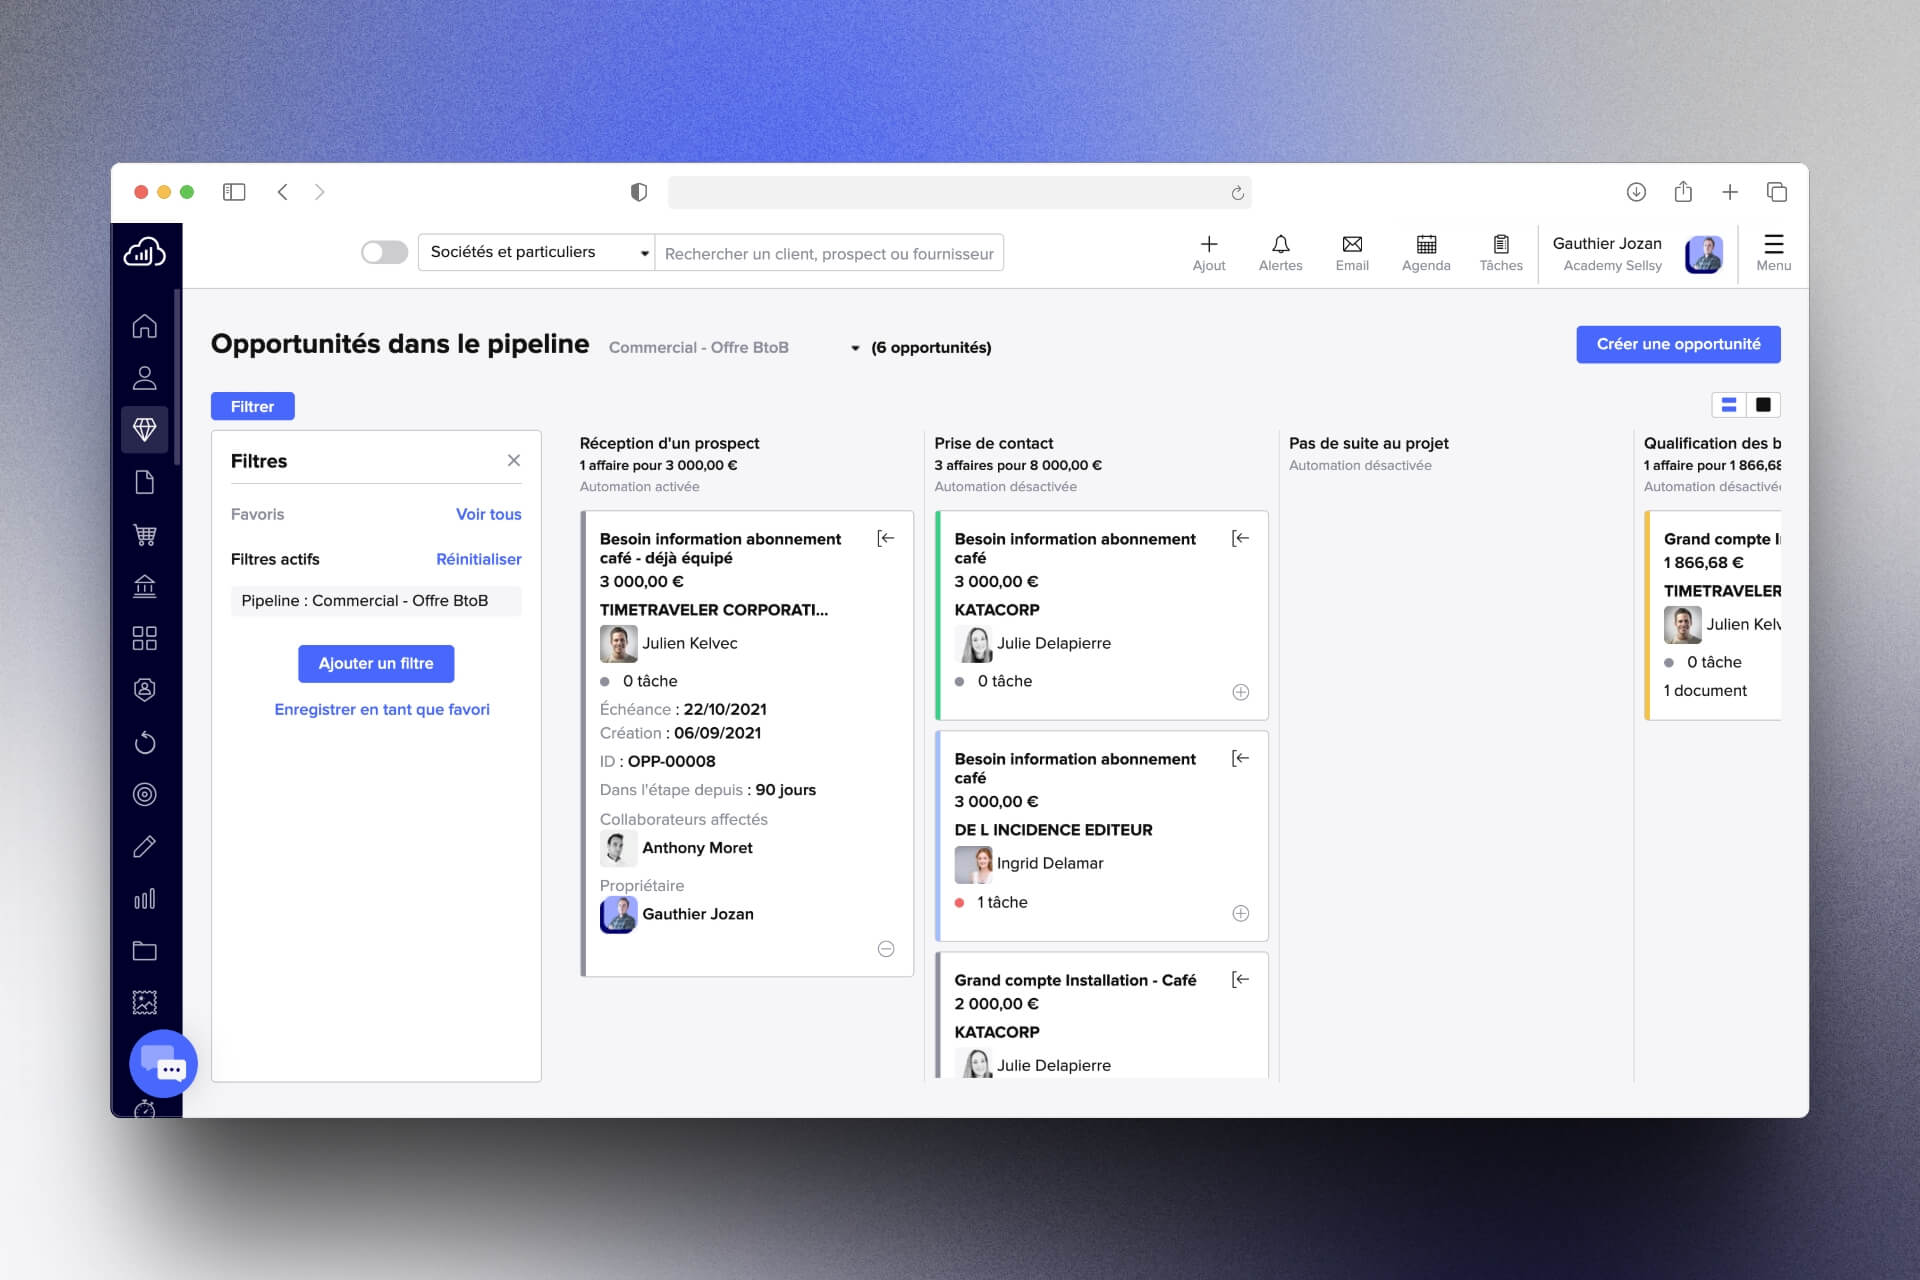Toggle the browser sidebar button

point(234,192)
